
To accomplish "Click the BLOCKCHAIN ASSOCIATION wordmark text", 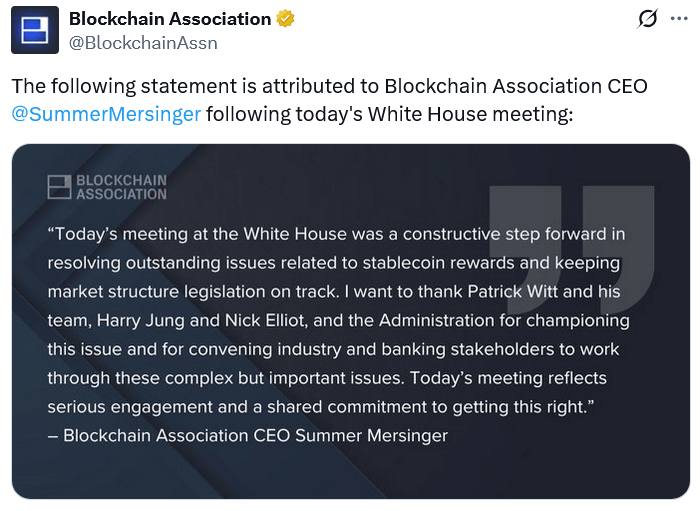I will pos(121,187).
